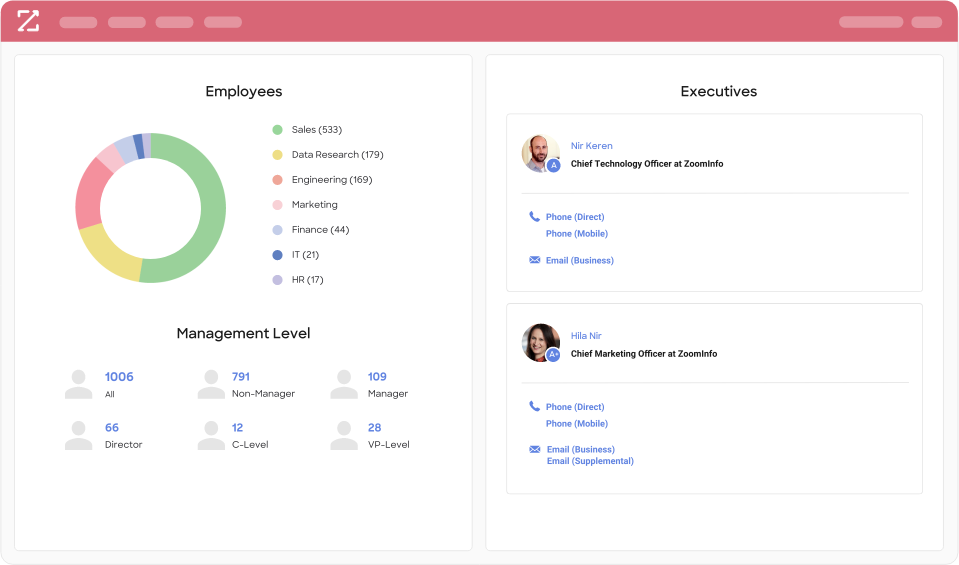Reveal Nir Keren's Email (Business)

tap(580, 260)
